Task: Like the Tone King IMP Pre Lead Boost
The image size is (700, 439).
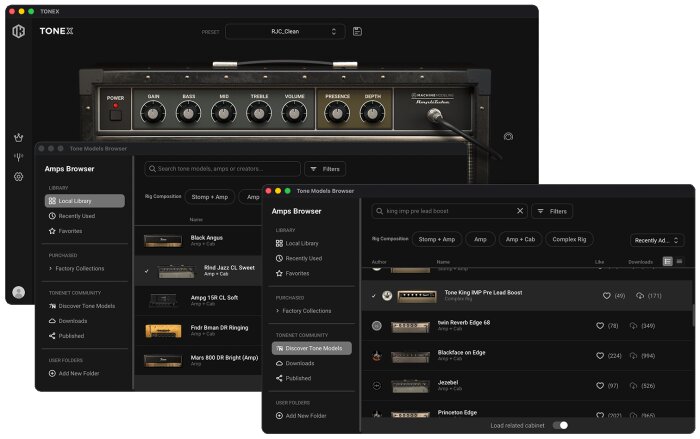Action: (606, 296)
